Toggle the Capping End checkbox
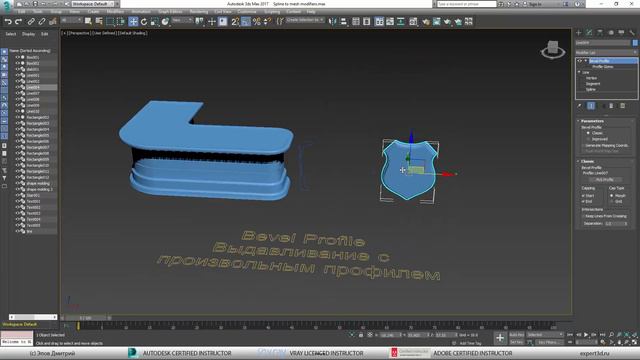 583,201
